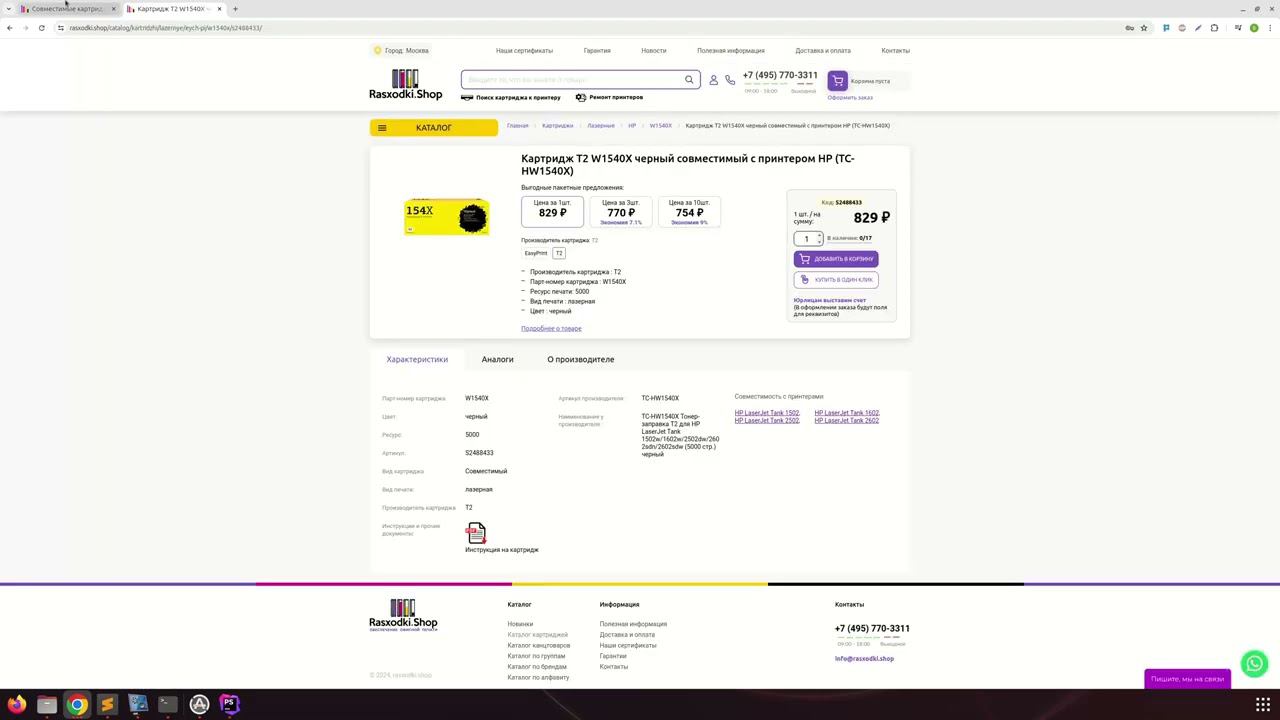This screenshot has width=1280, height=720.
Task: Bookmark page with the star icon
Action: [1144, 28]
